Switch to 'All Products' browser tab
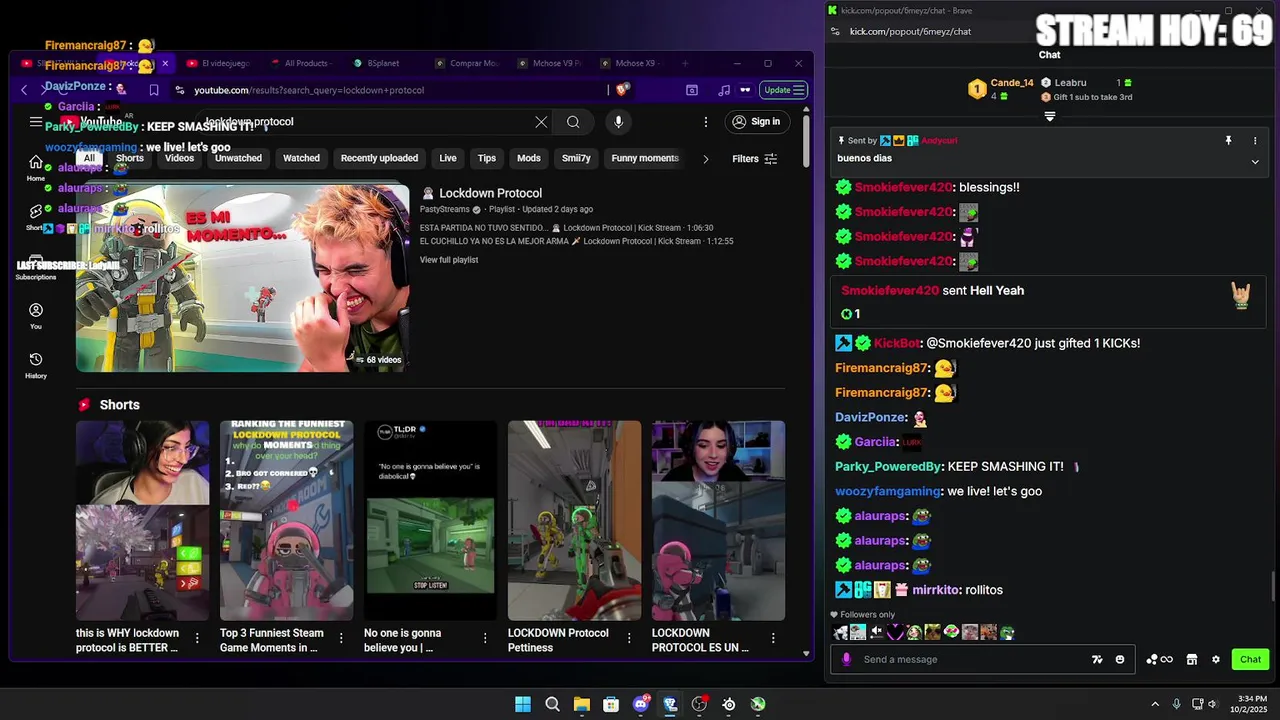This screenshot has height=720, width=1280. [x=305, y=63]
